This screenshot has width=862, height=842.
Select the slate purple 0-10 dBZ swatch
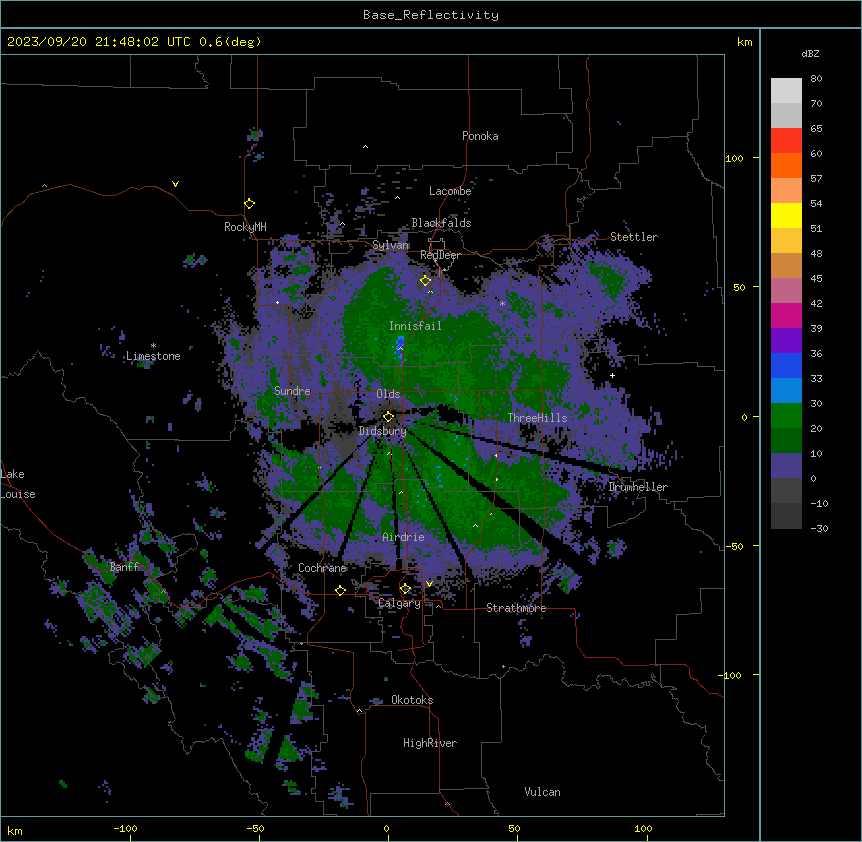click(x=786, y=466)
